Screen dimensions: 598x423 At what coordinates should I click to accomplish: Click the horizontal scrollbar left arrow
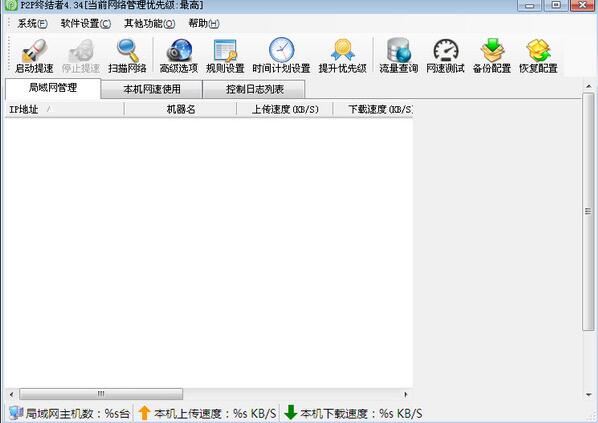click(11, 394)
